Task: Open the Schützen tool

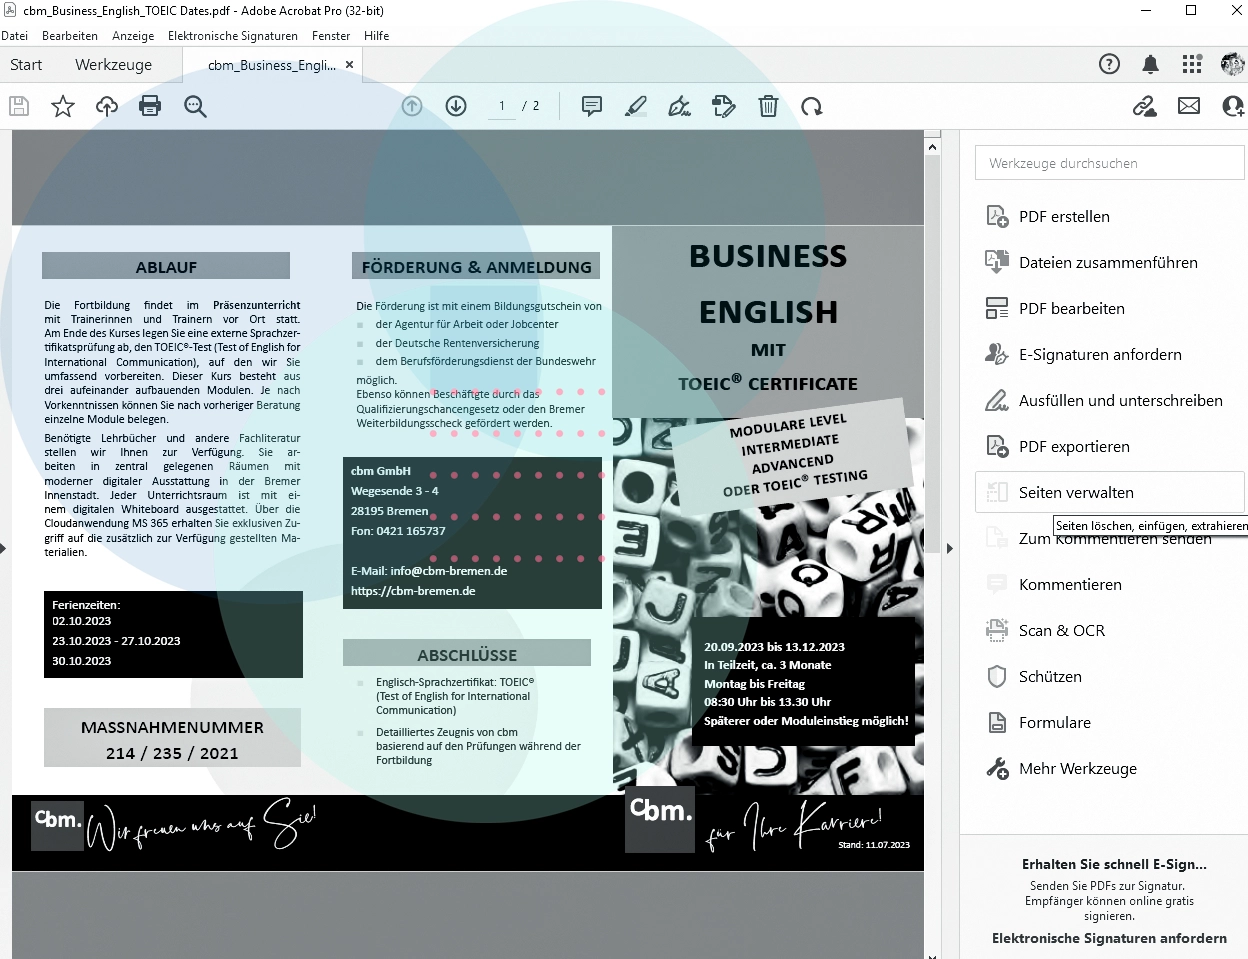Action: [x=1109, y=677]
